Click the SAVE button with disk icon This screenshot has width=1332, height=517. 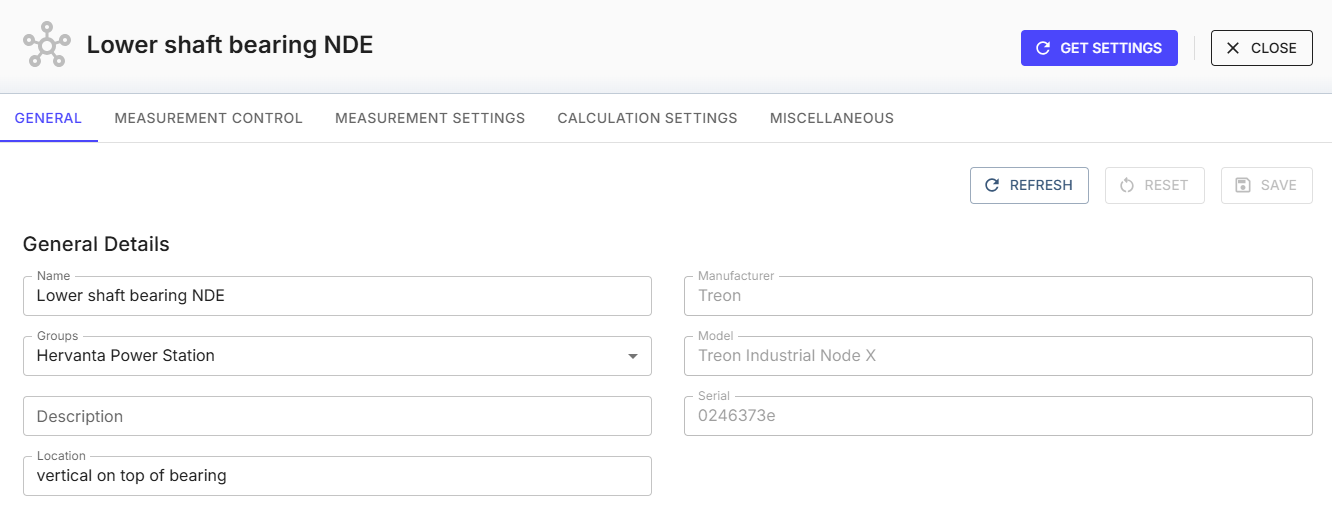tap(1266, 185)
